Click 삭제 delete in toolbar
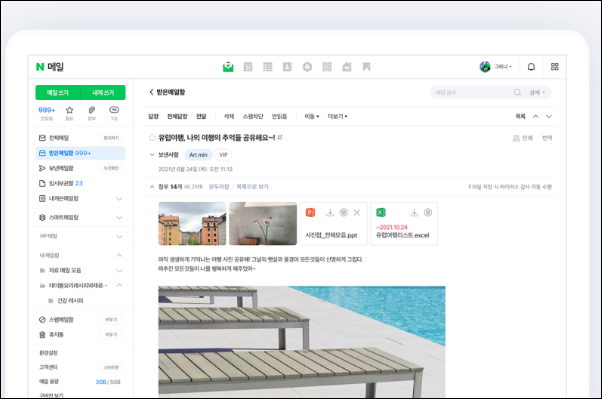Viewport: 602px width, 399px height. coord(229,116)
